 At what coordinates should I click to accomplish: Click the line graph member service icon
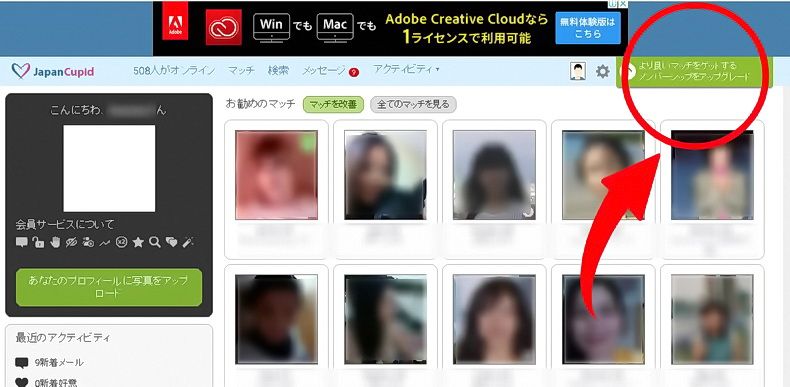coord(104,243)
